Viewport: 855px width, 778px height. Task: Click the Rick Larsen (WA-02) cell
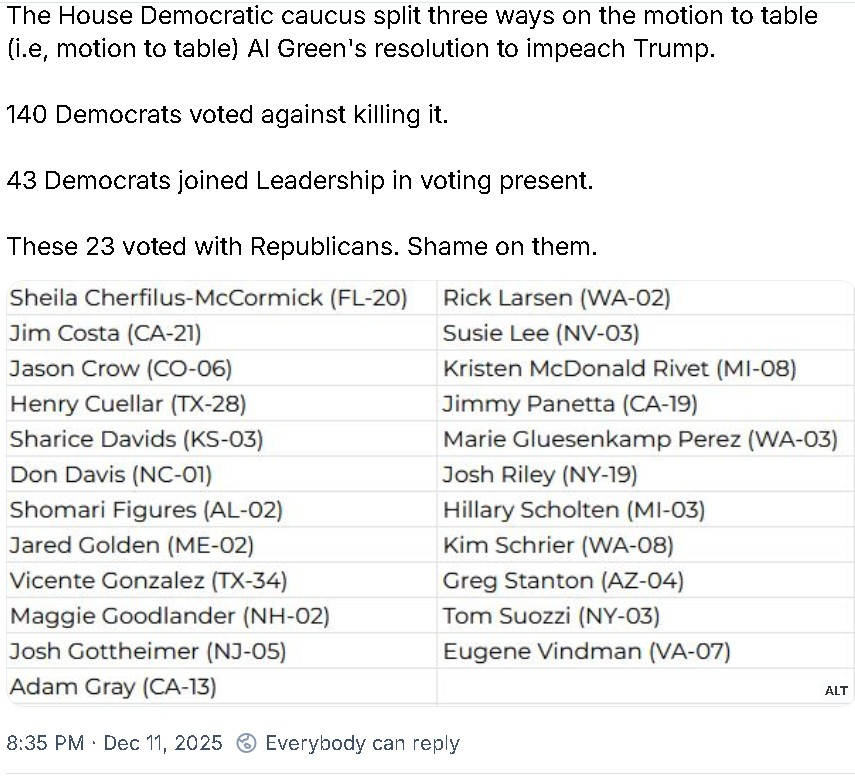pos(556,298)
